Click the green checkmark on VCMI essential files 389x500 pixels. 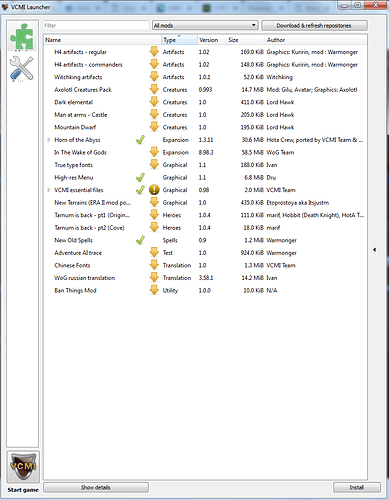coord(140,190)
